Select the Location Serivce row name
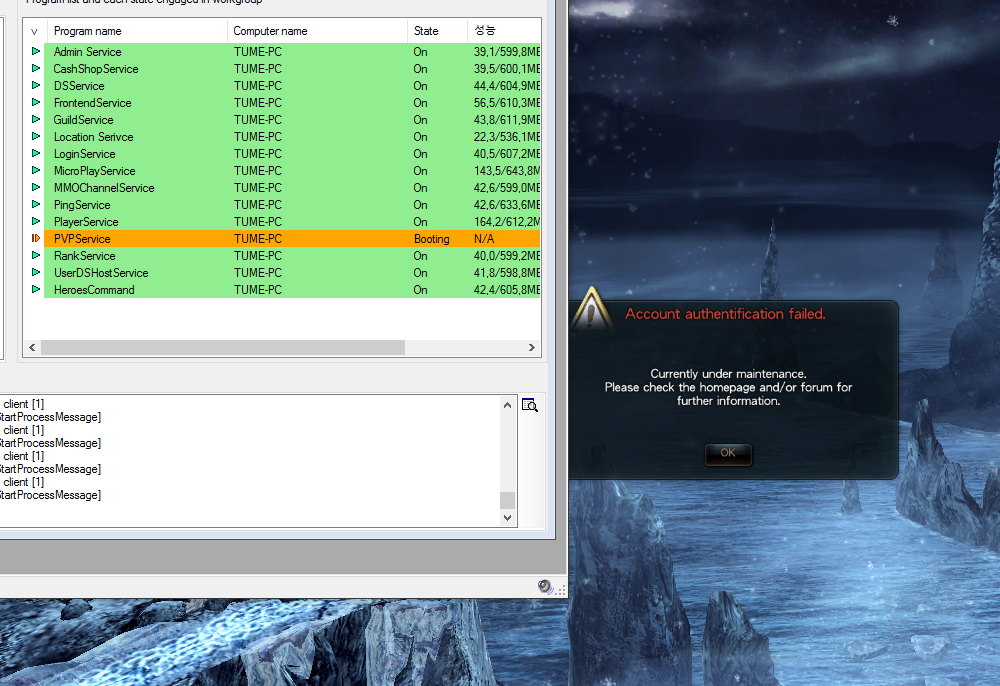 point(94,136)
